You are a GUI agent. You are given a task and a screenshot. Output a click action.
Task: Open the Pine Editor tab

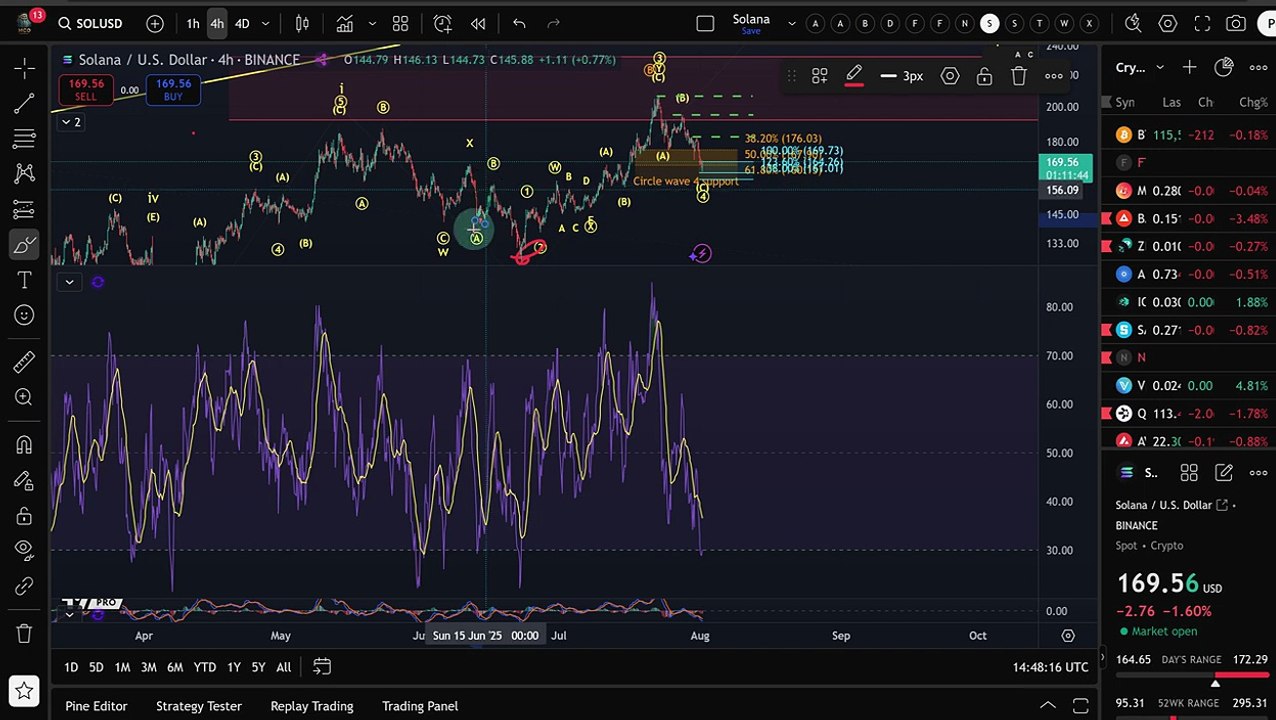[96, 706]
